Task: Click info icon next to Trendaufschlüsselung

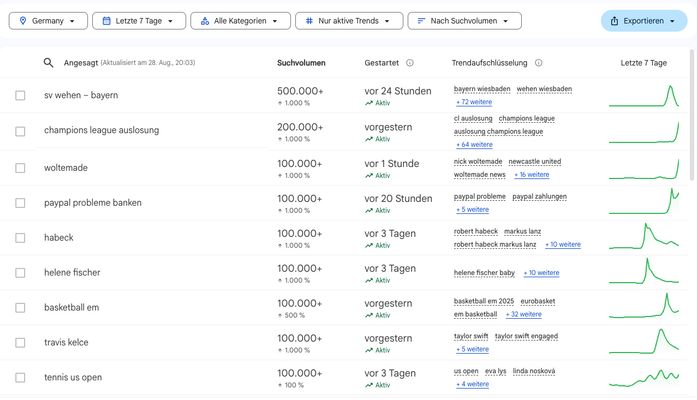Action: [538, 63]
